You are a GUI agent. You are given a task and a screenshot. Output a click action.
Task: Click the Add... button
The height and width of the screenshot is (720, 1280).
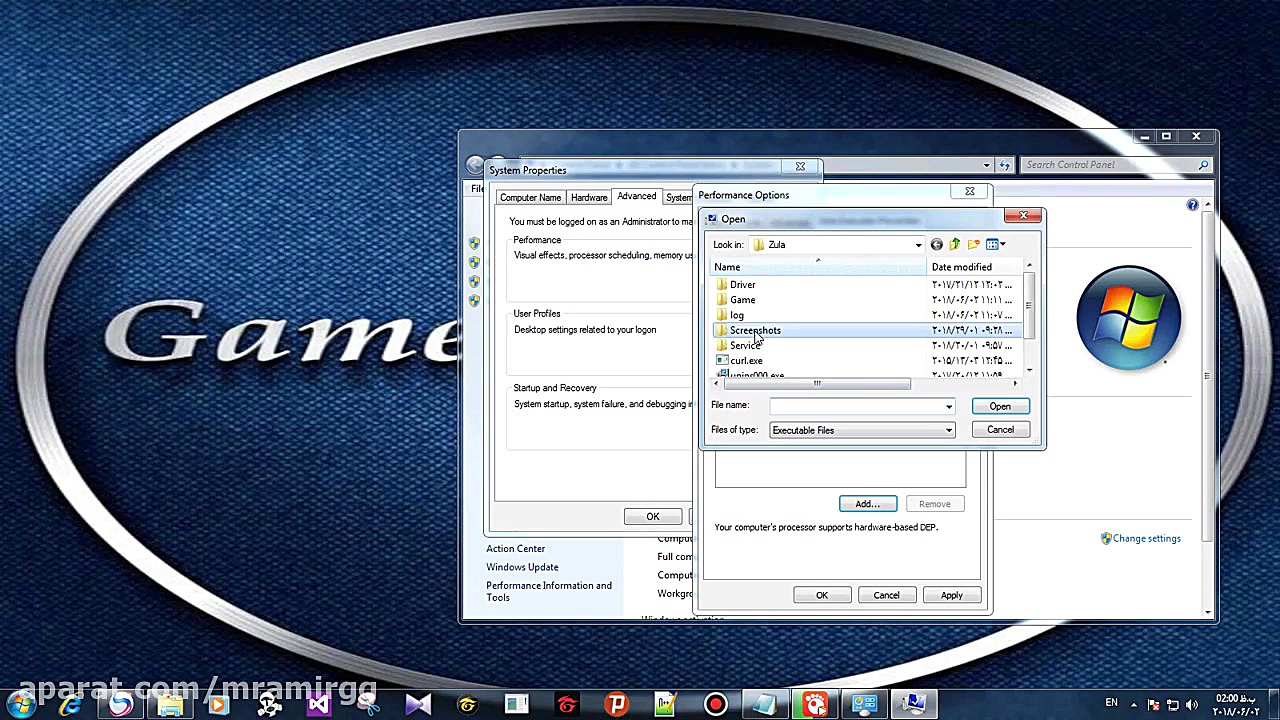[867, 504]
